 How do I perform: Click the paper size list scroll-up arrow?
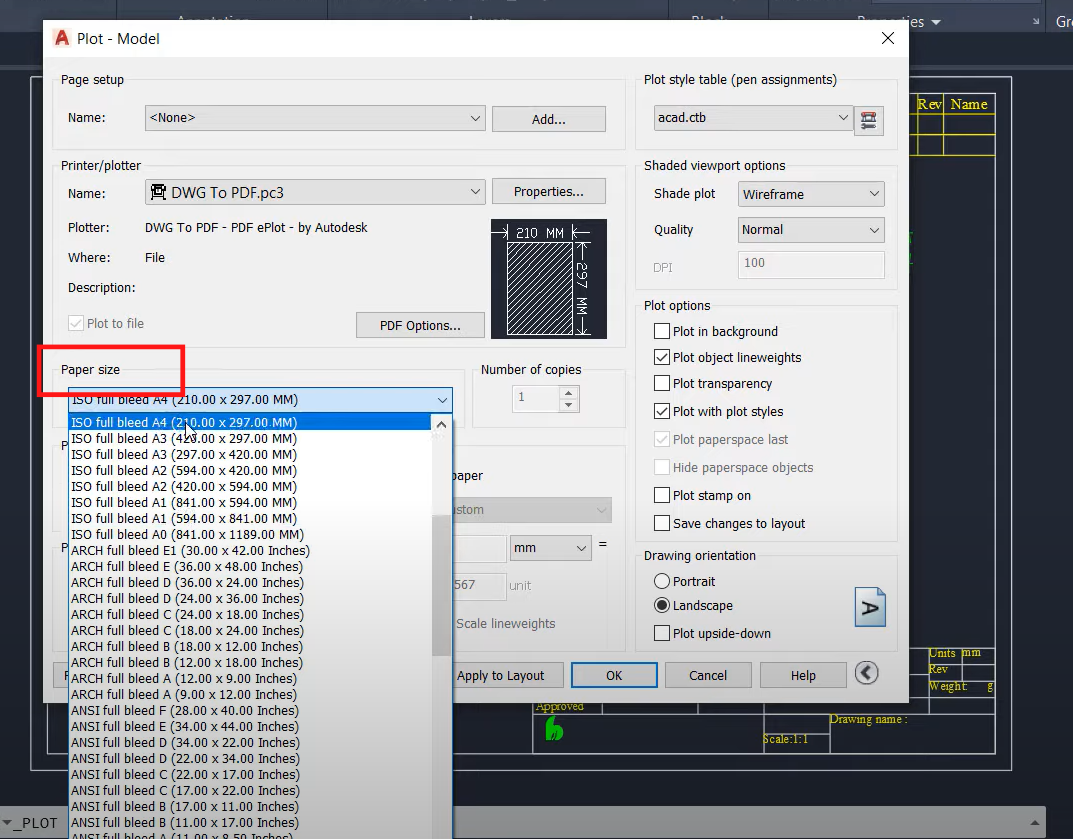441,425
